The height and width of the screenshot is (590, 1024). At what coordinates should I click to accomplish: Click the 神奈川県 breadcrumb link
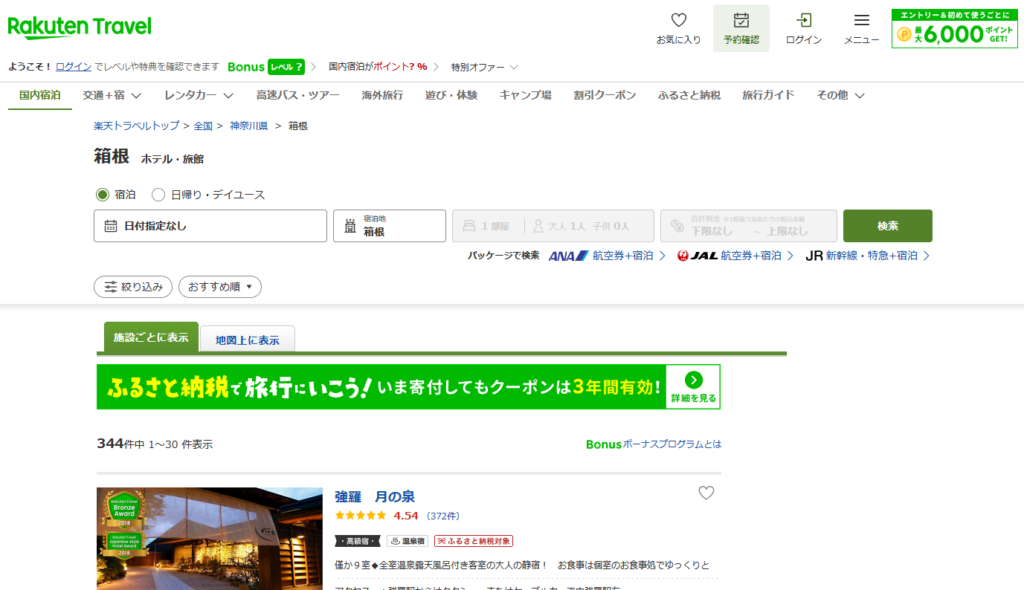pos(249,126)
